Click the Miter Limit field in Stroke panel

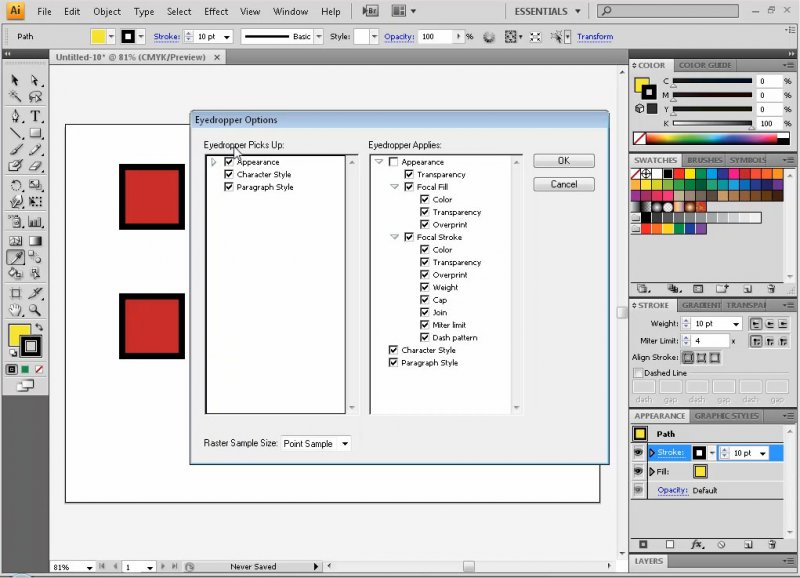[x=711, y=341]
